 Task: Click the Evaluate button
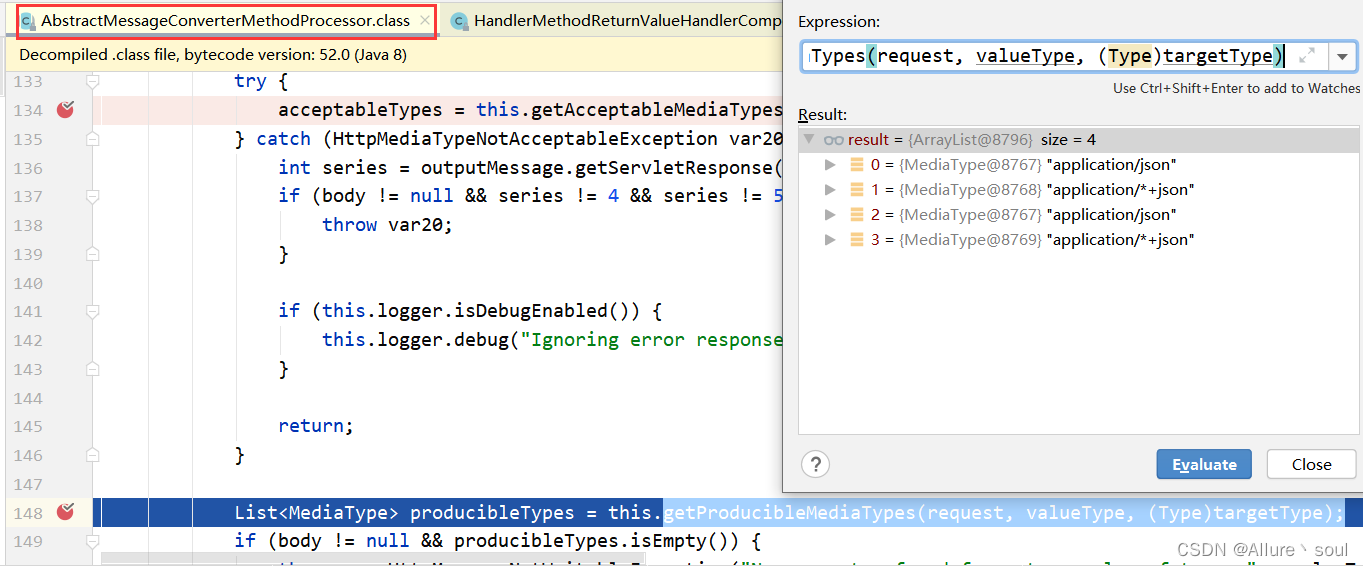coord(1205,464)
